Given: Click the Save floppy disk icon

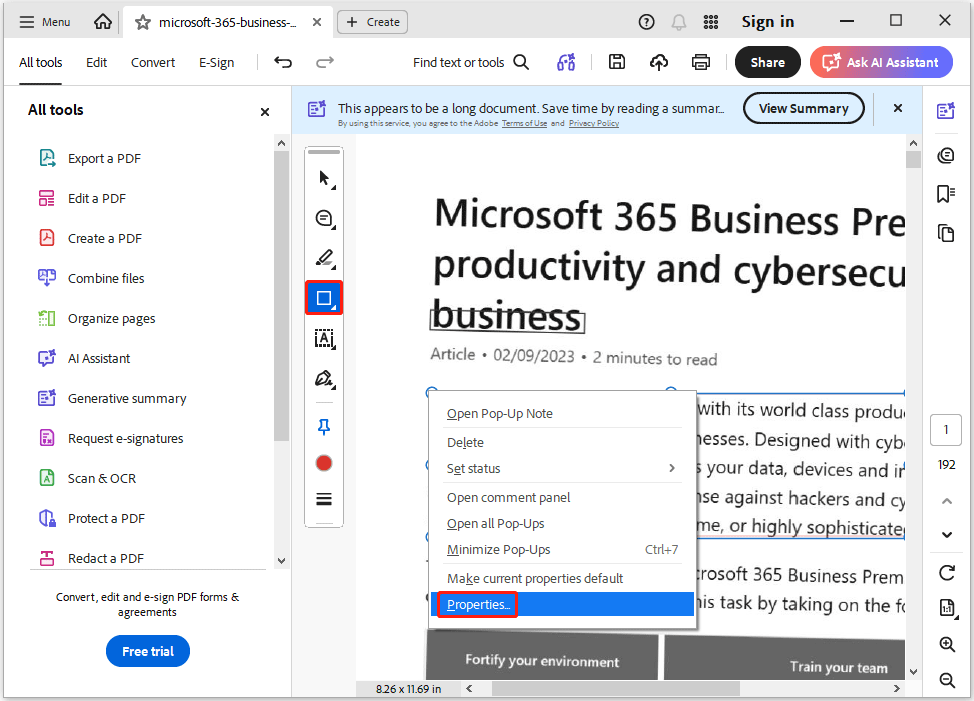Looking at the screenshot, I should pos(617,61).
